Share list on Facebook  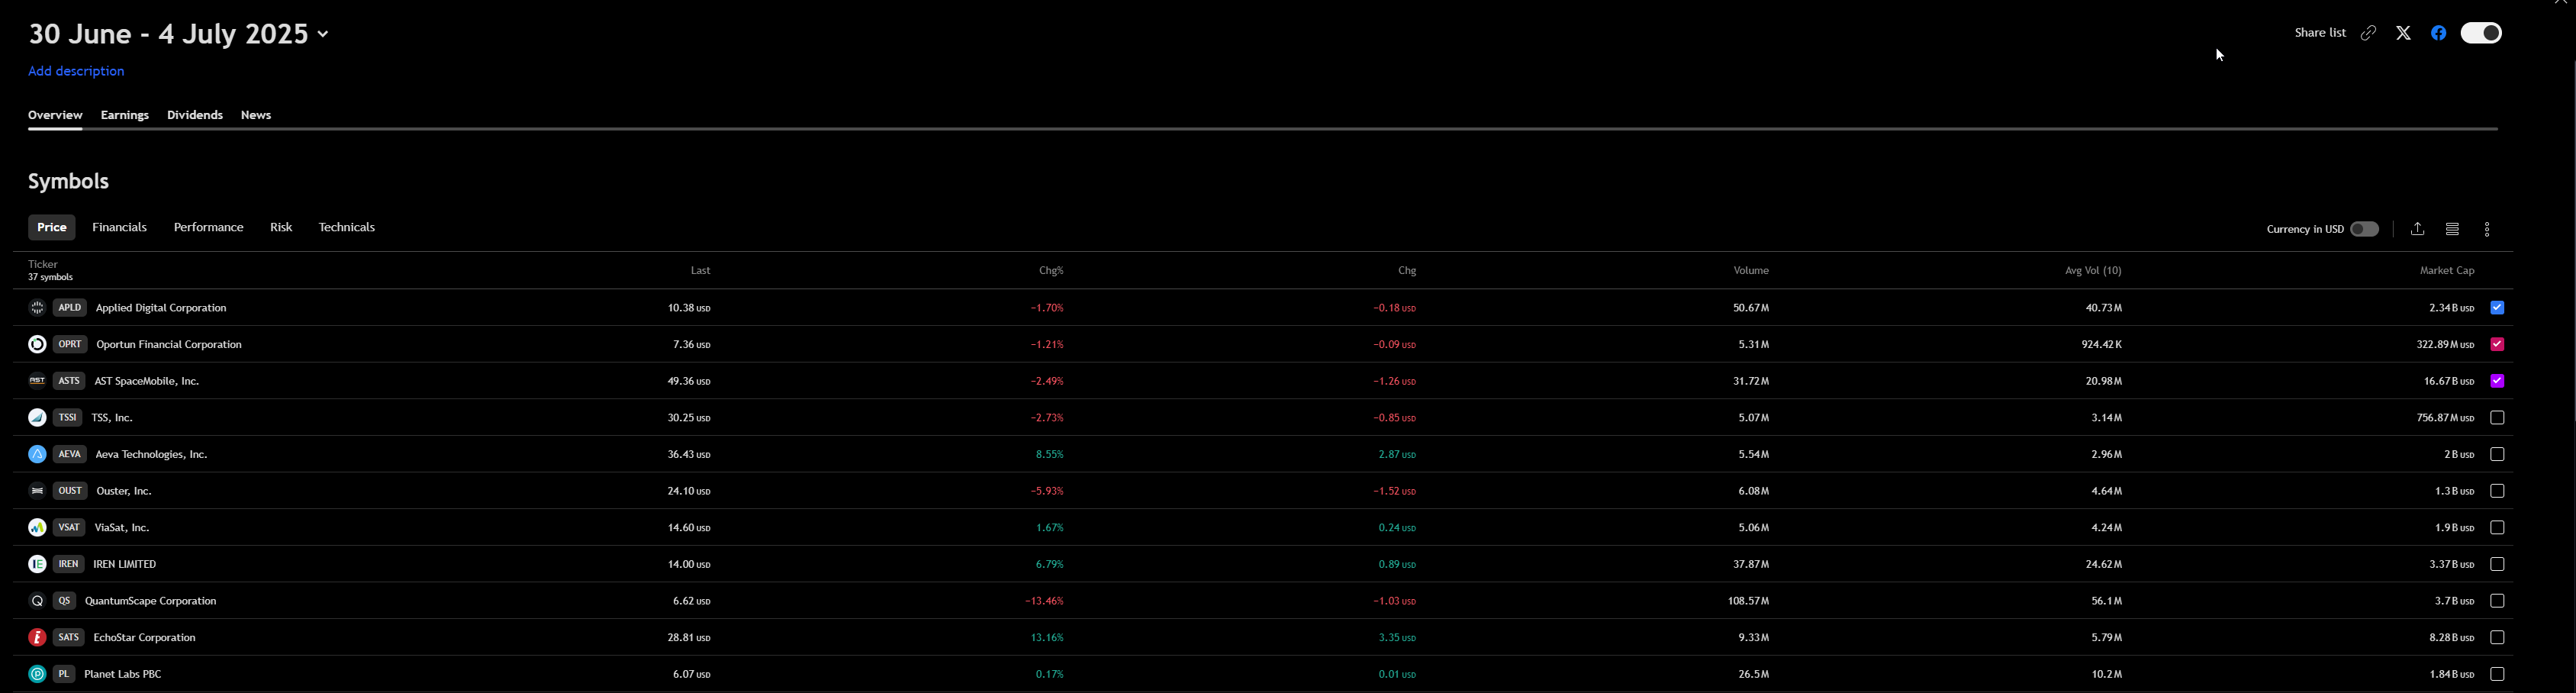pyautogui.click(x=2438, y=33)
